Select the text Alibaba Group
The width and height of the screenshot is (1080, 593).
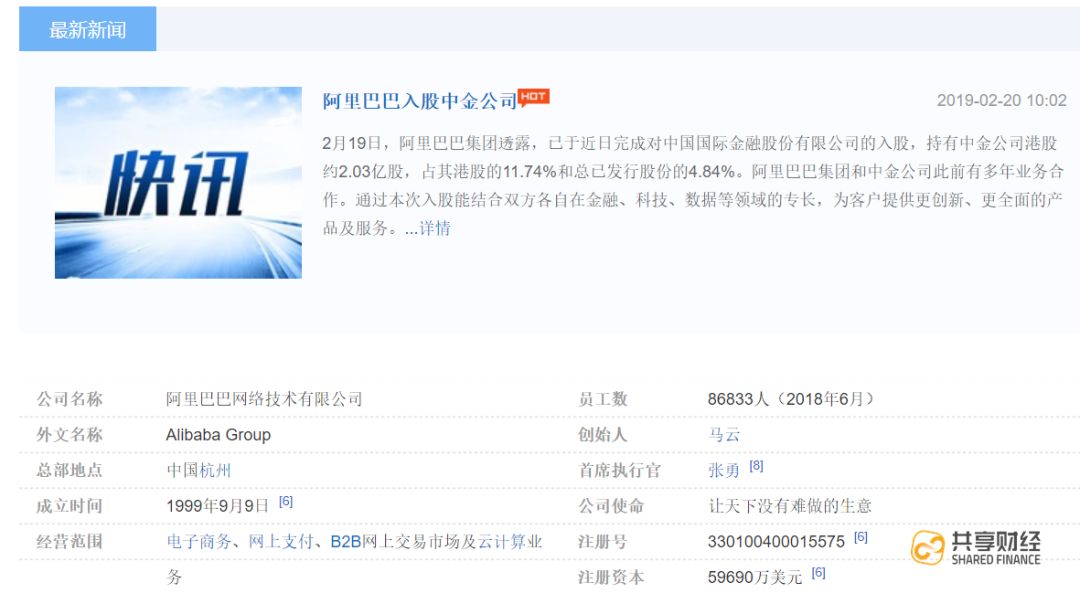(x=218, y=435)
